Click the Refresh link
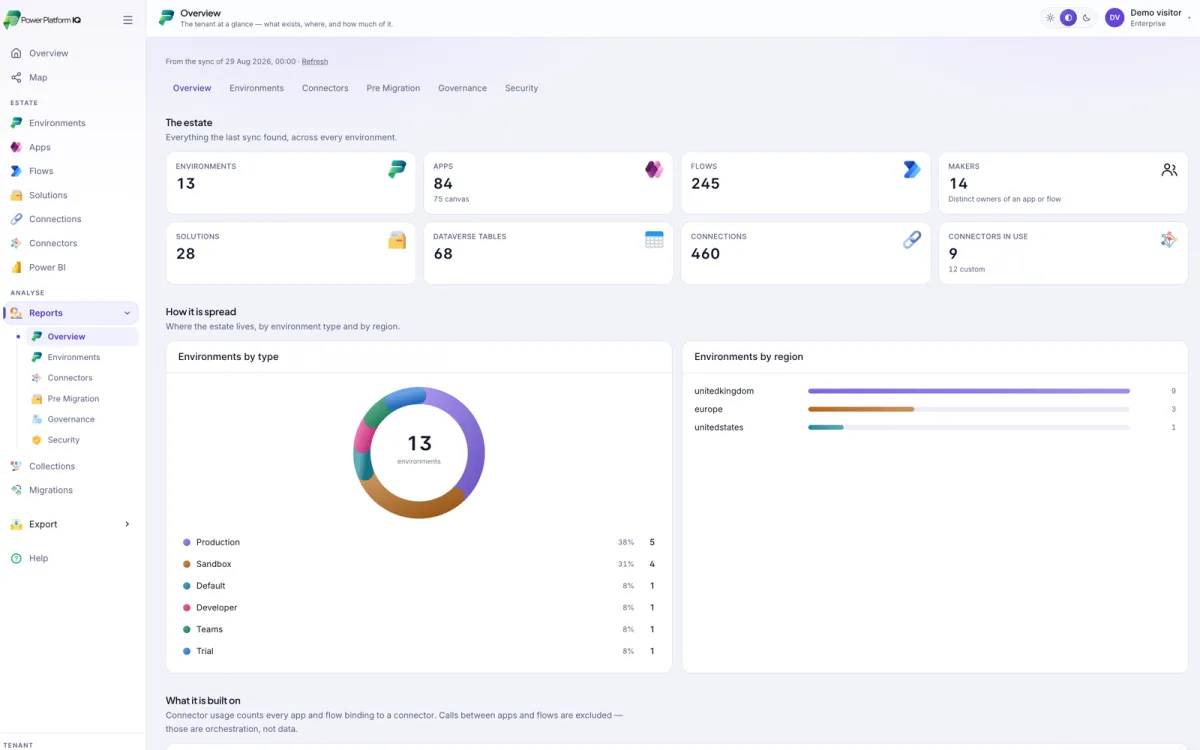Viewport: 1200px width, 750px height. pyautogui.click(x=314, y=61)
